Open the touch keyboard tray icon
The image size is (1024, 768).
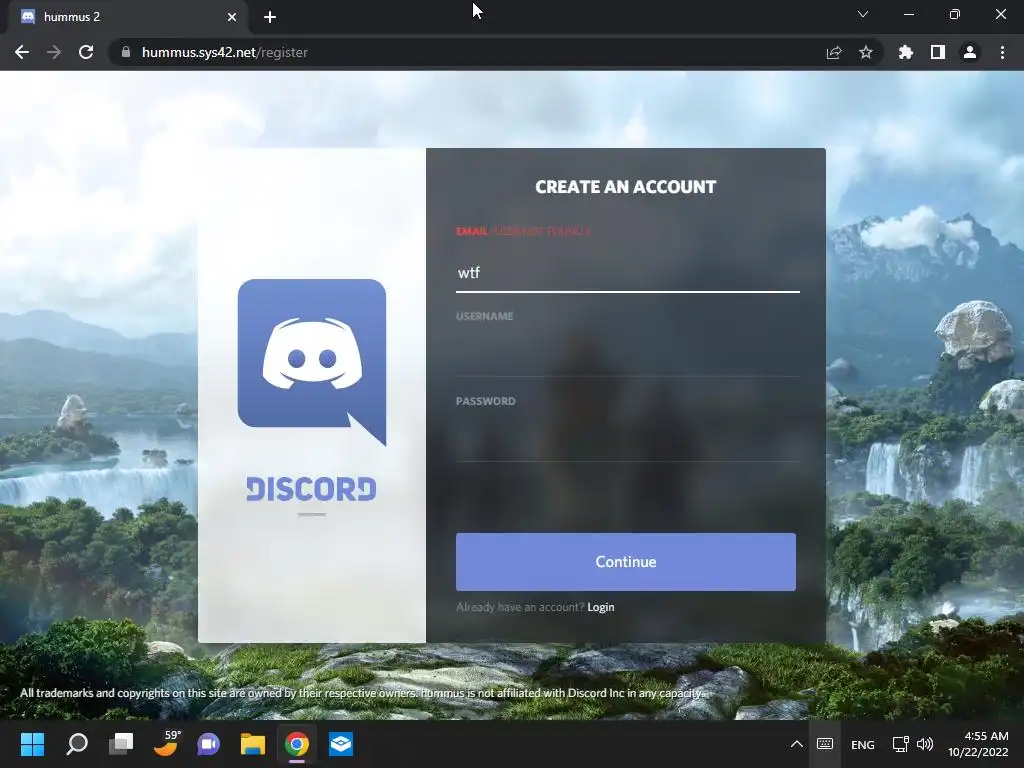(825, 744)
